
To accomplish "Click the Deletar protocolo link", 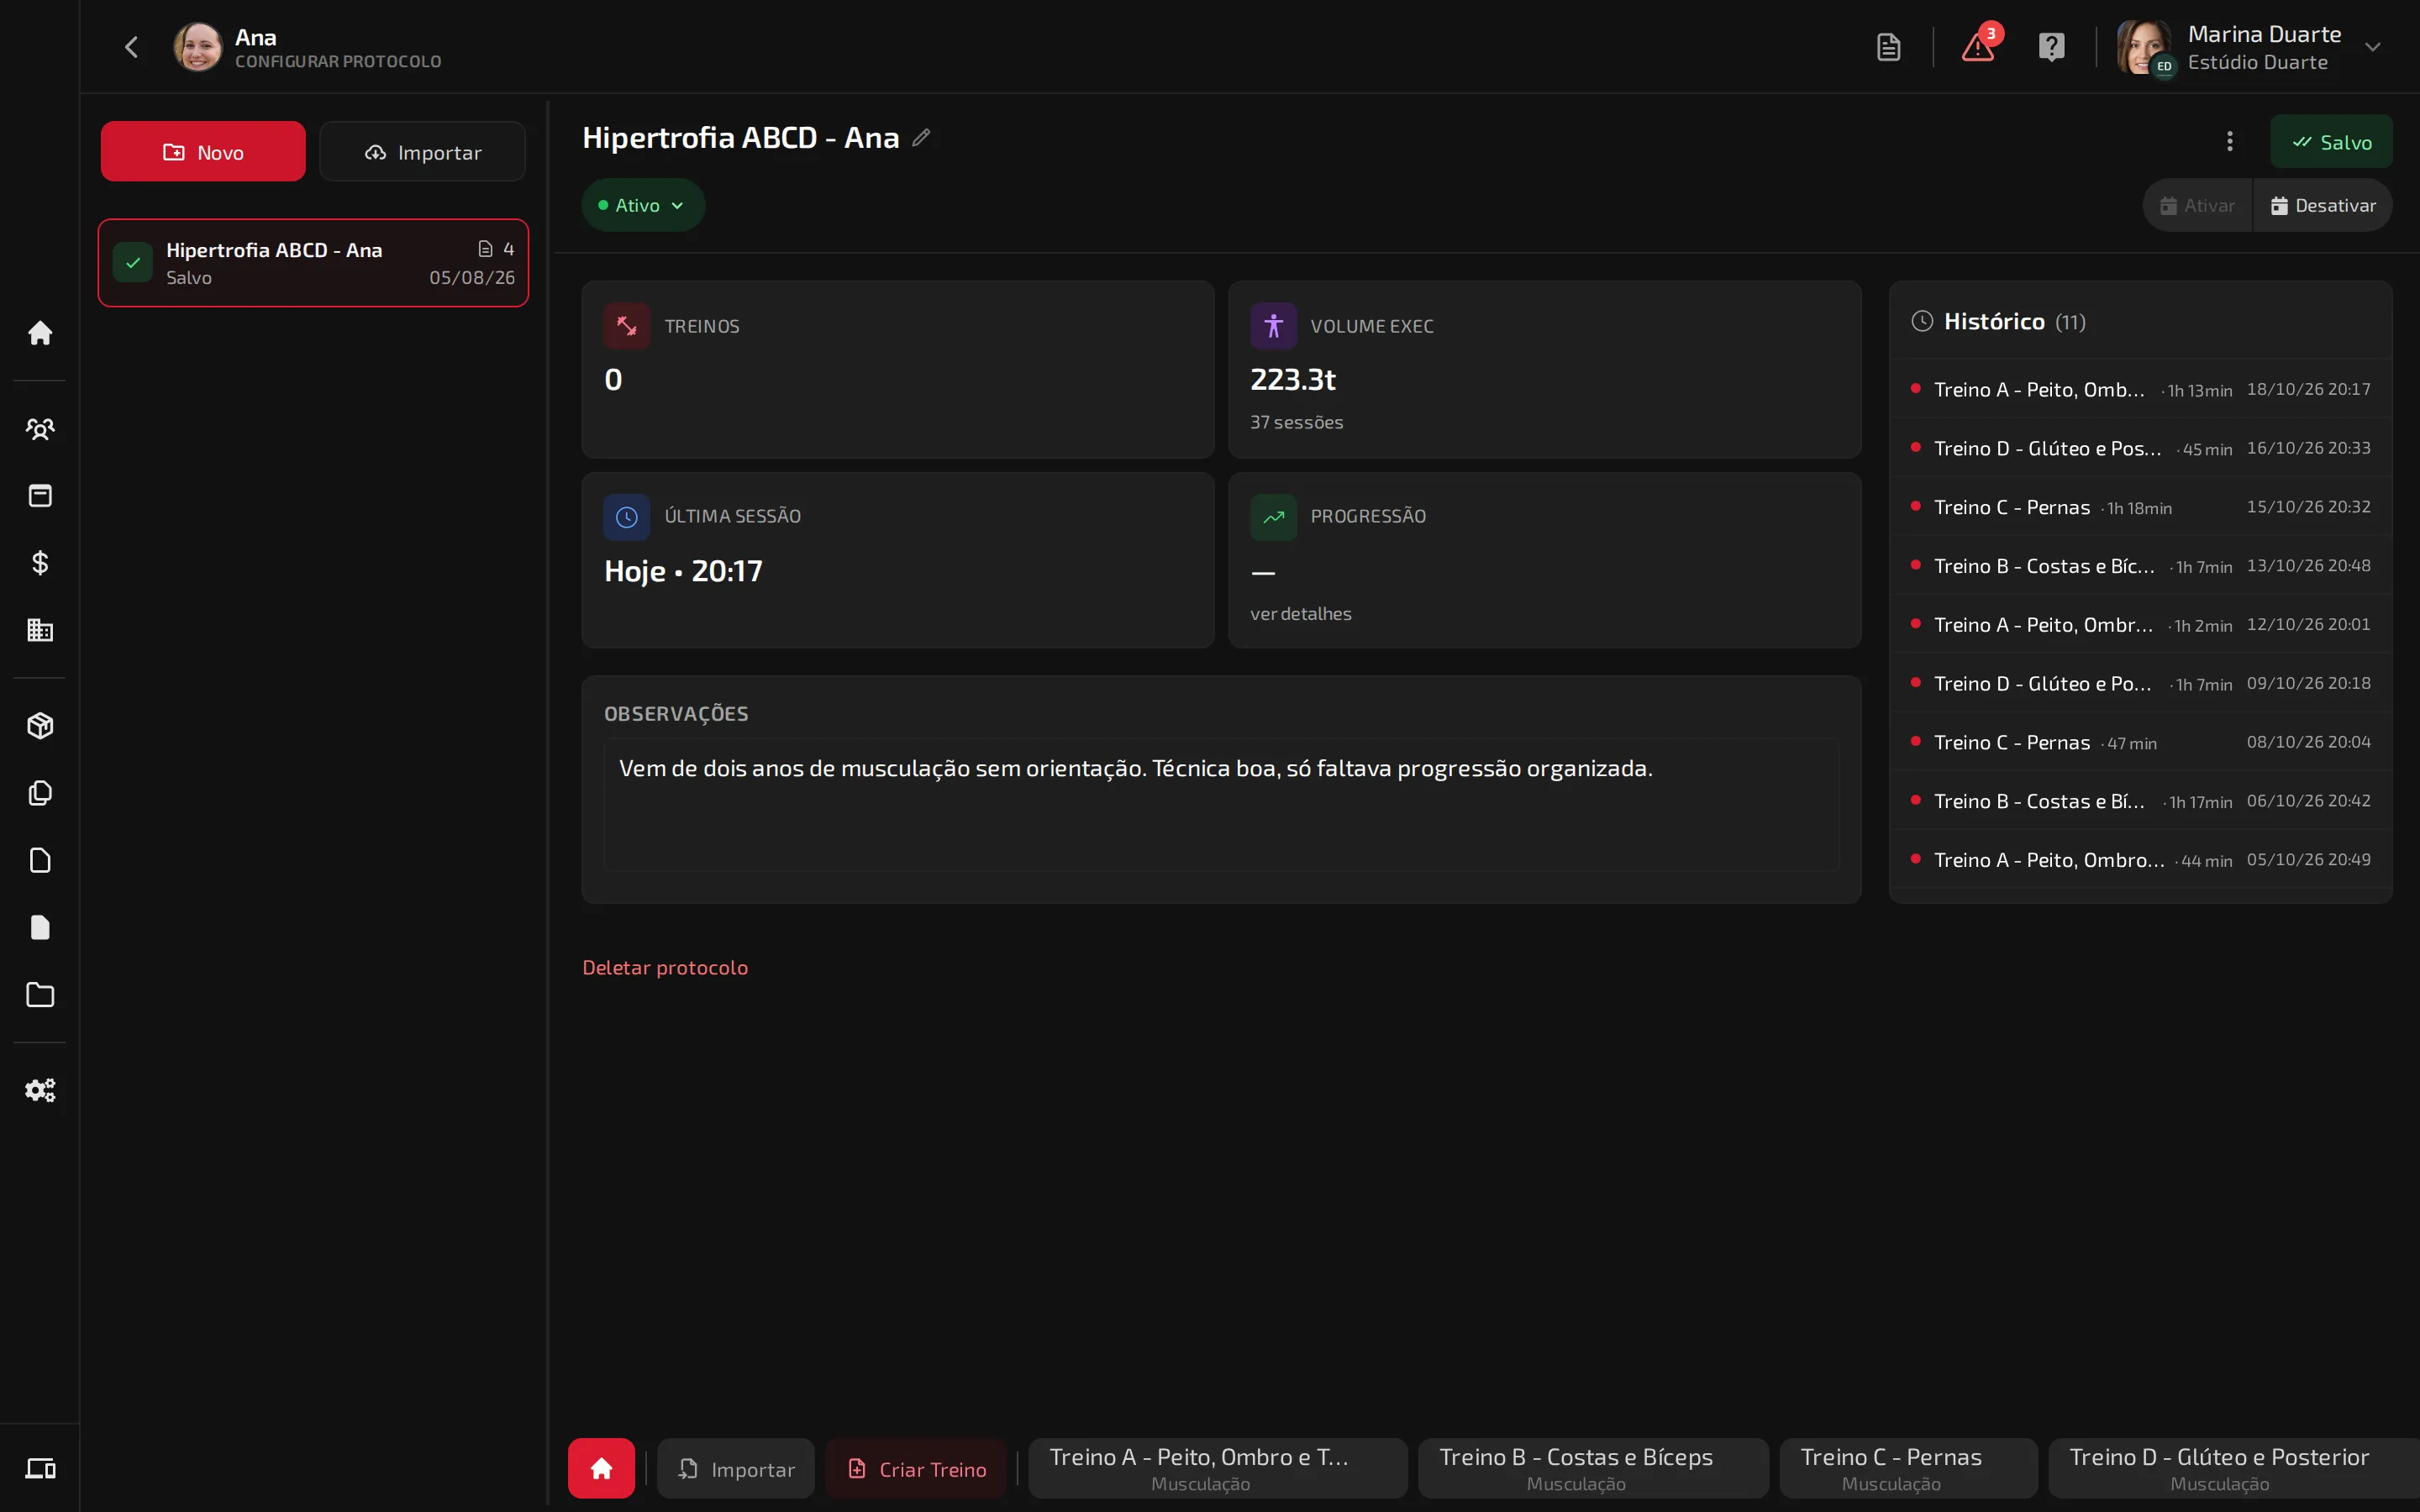I will tap(665, 967).
